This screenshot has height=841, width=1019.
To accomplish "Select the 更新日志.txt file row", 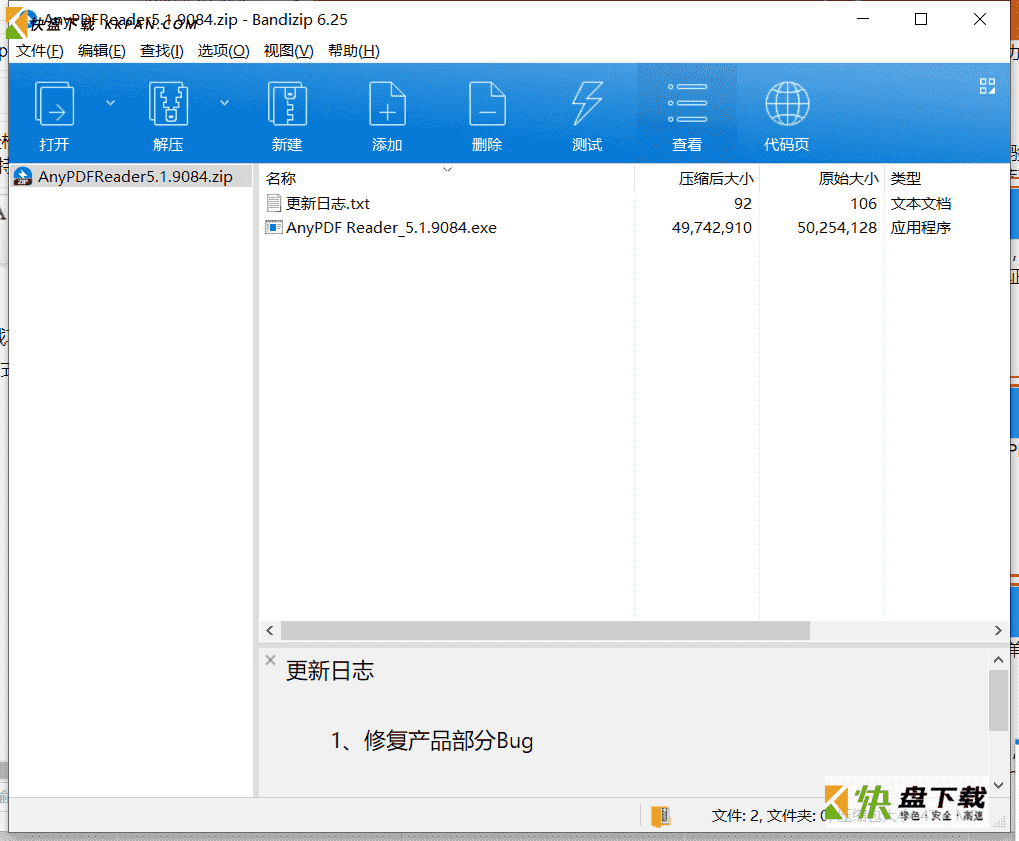I will coord(634,203).
